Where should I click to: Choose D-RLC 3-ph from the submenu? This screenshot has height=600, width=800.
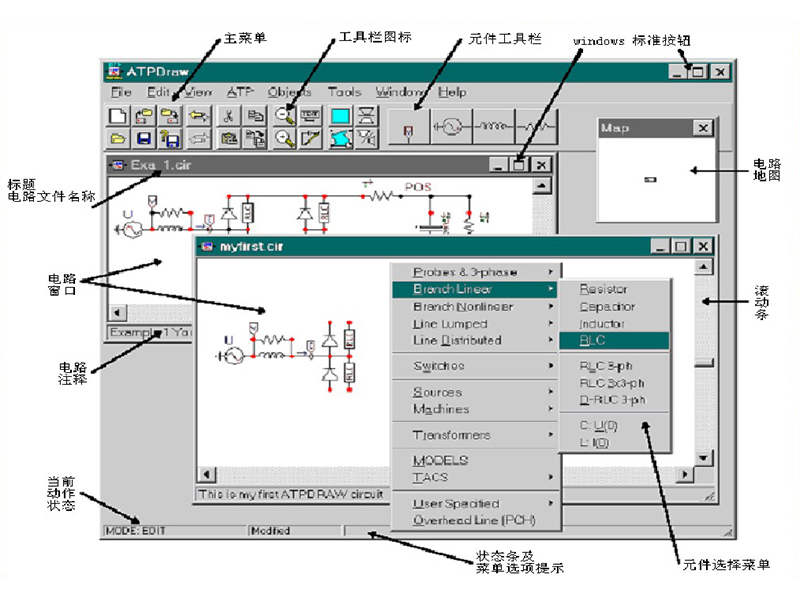click(x=614, y=400)
